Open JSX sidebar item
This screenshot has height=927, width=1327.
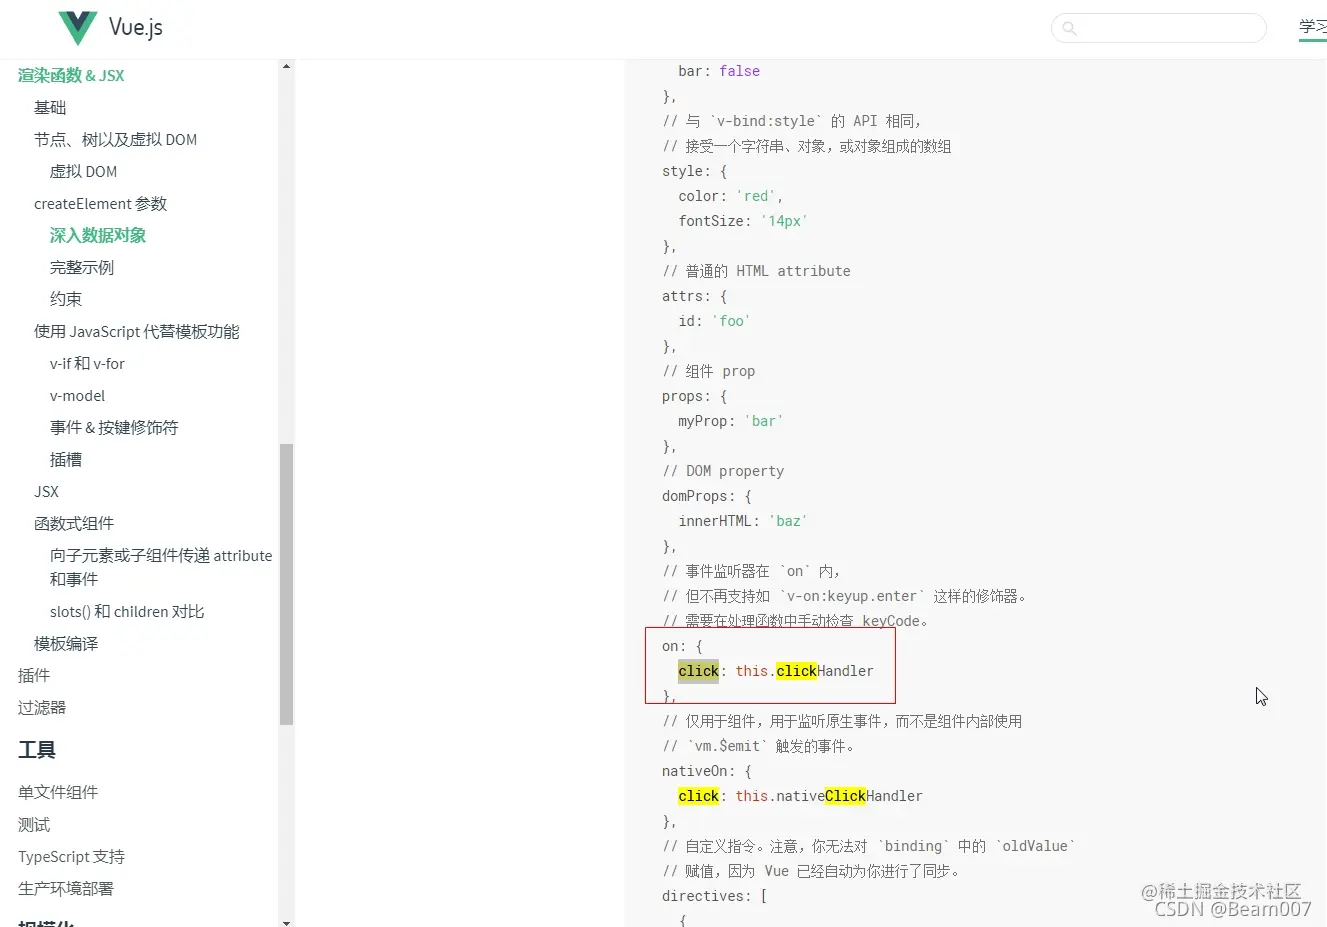click(x=46, y=491)
